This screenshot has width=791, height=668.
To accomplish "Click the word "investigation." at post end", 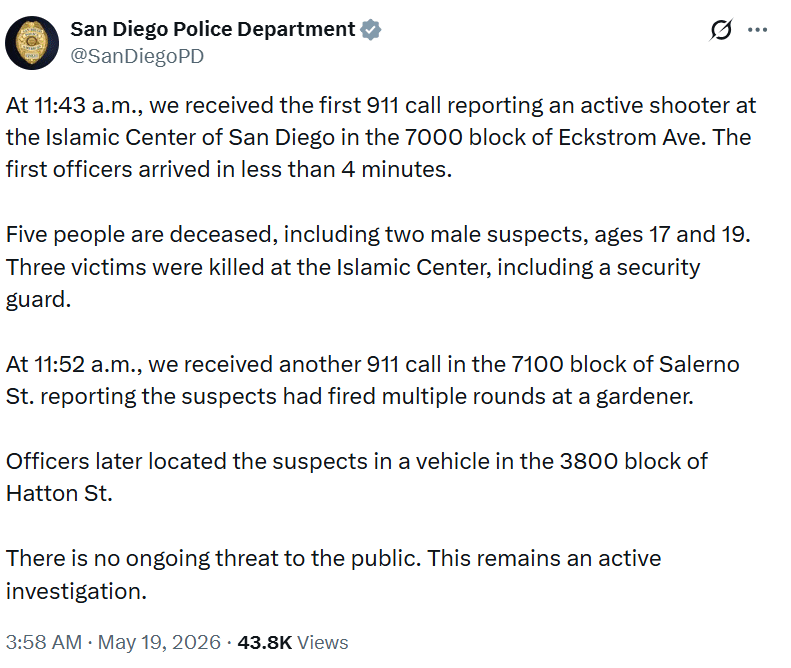I will [76, 591].
